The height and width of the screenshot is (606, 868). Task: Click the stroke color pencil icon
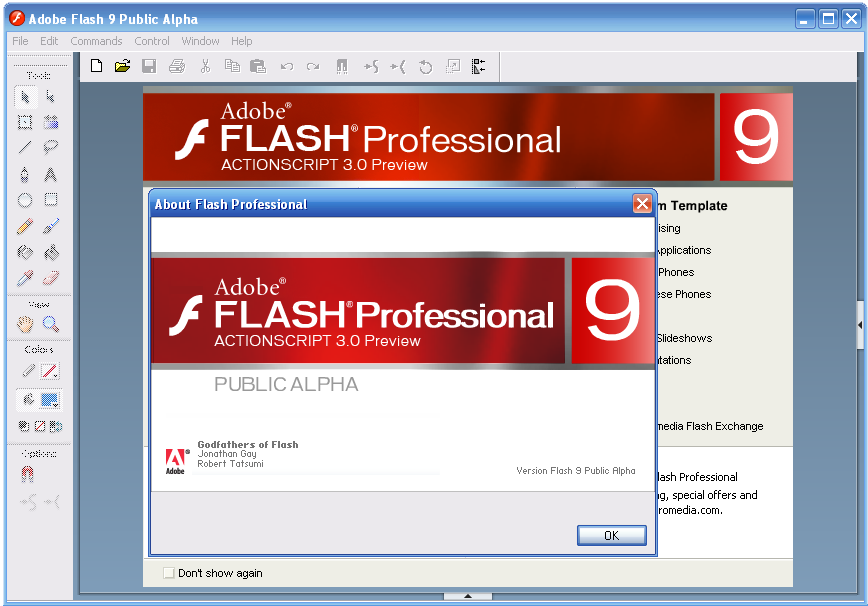28,371
